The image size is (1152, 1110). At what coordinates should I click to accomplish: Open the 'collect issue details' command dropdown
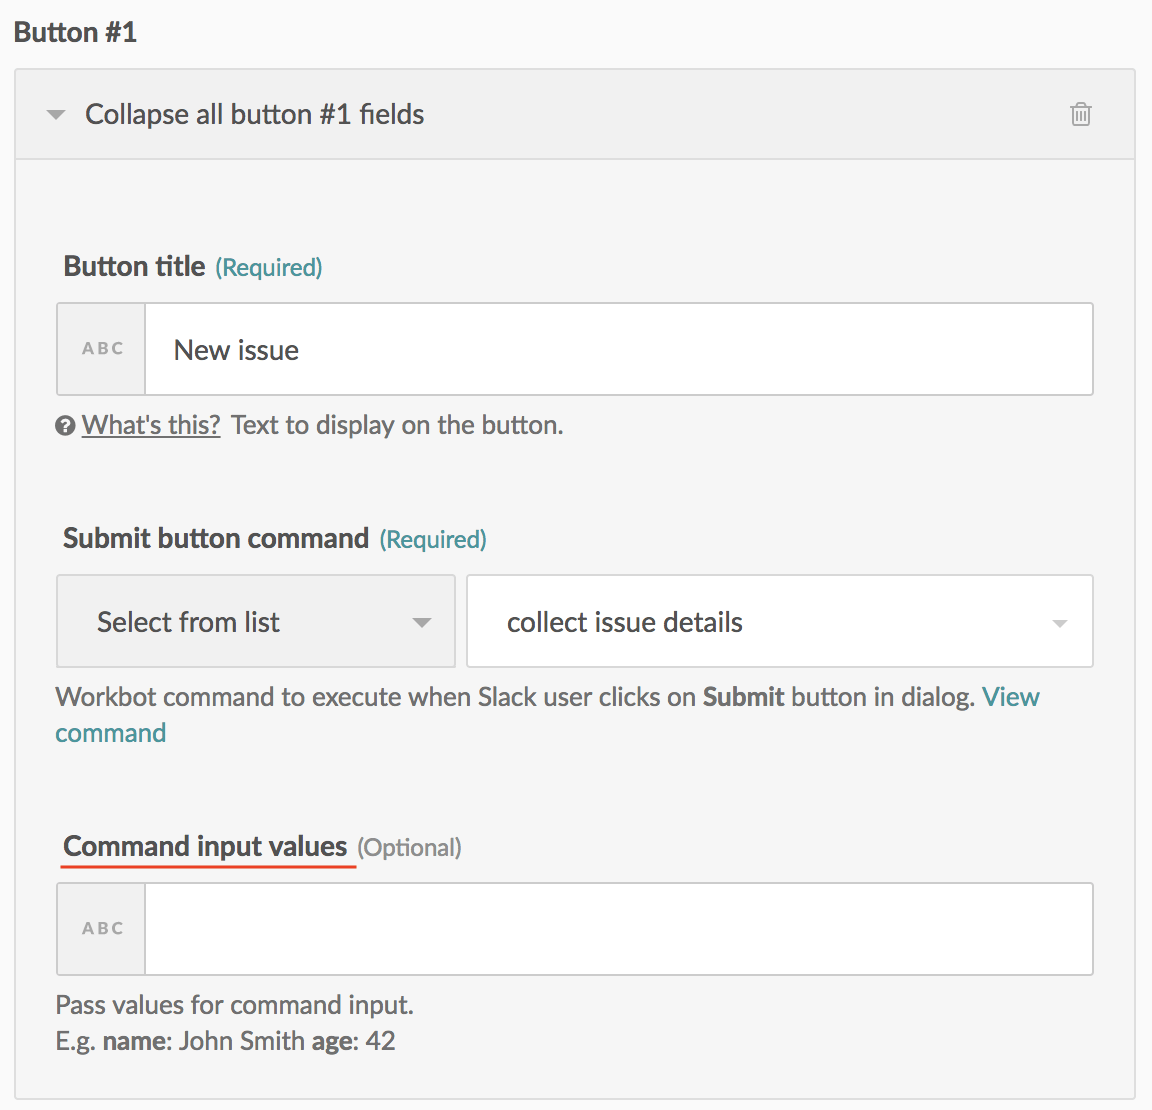tap(779, 622)
